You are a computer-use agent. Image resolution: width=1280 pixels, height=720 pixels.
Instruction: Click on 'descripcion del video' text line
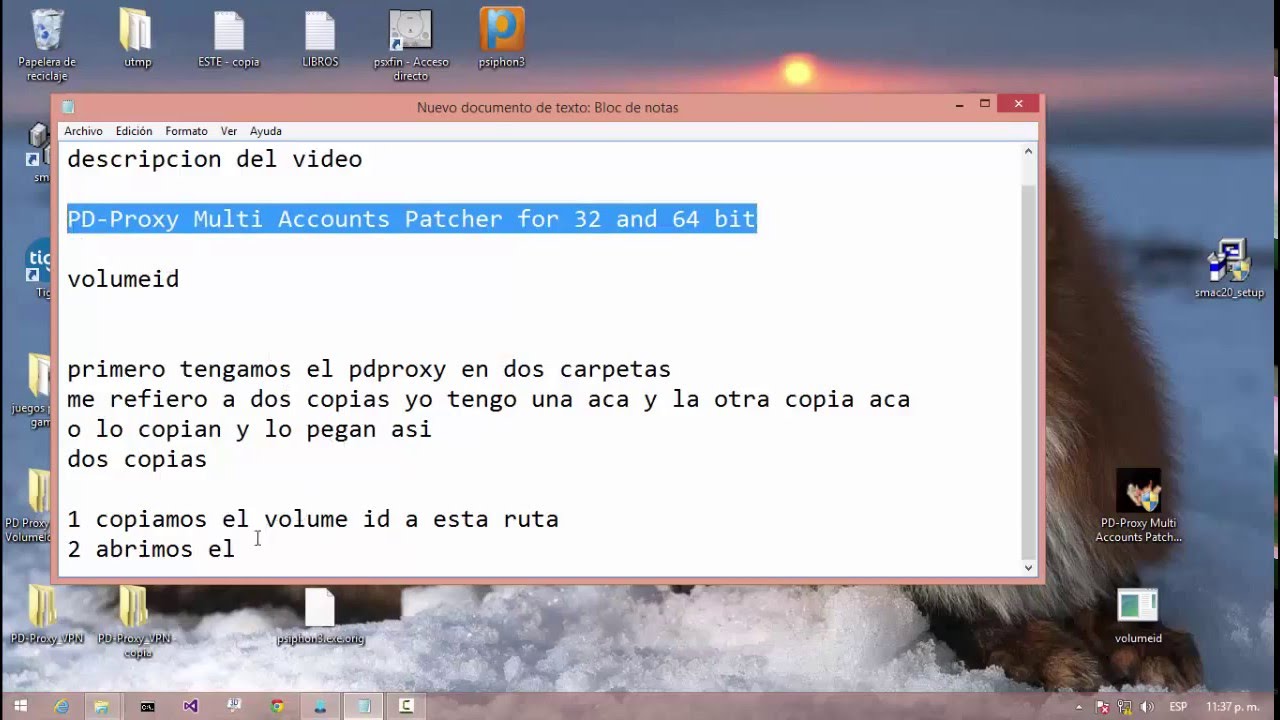[x=215, y=159]
